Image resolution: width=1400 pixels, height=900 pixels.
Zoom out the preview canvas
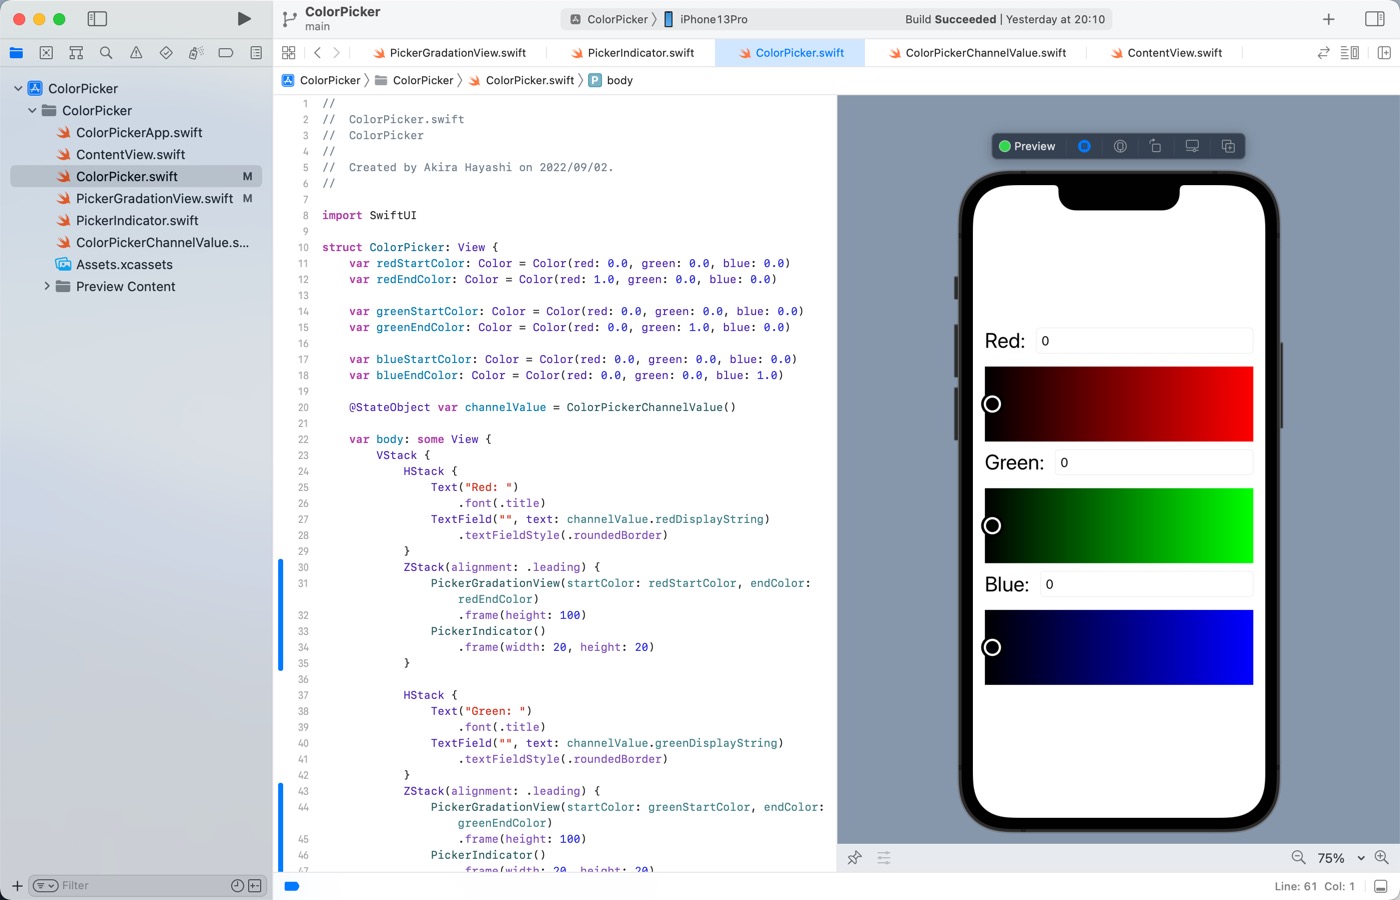click(x=1298, y=858)
